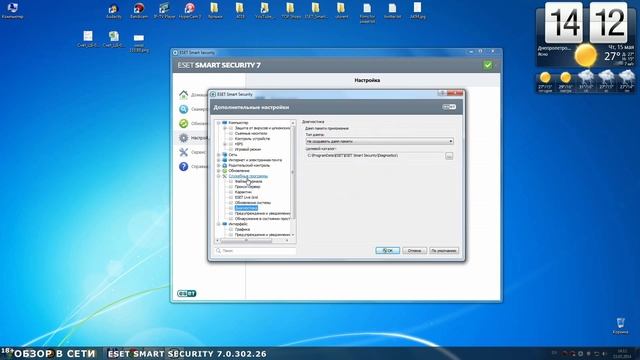This screenshot has width=640, height=360.
Task: Select the Bandicam desktop shortcut
Action: pyautogui.click(x=139, y=11)
